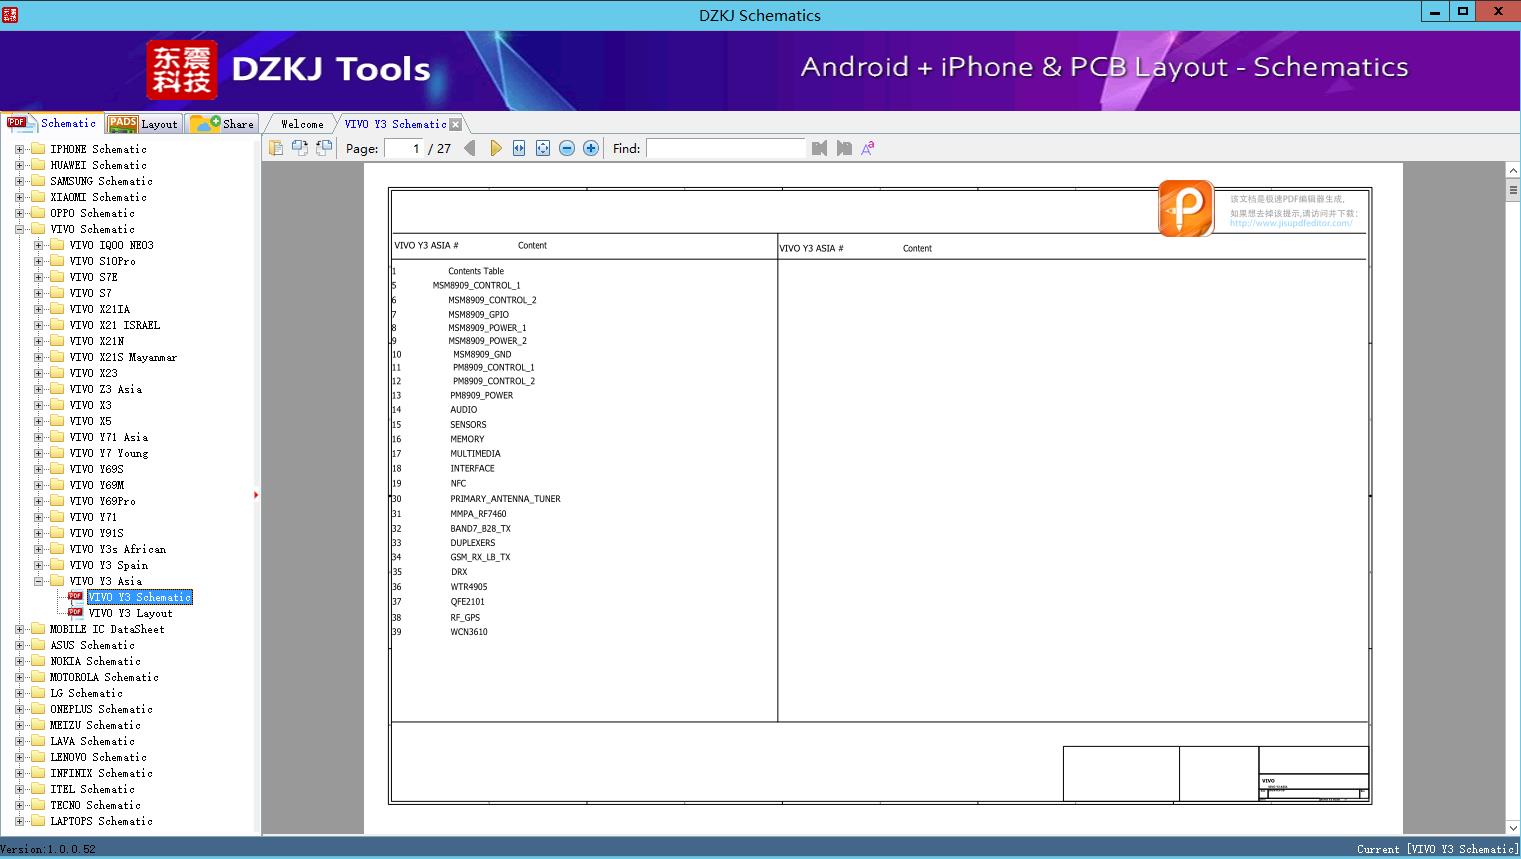Expand the VIVO X21S Mayanmar node
The height and width of the screenshot is (859, 1521).
(38, 357)
